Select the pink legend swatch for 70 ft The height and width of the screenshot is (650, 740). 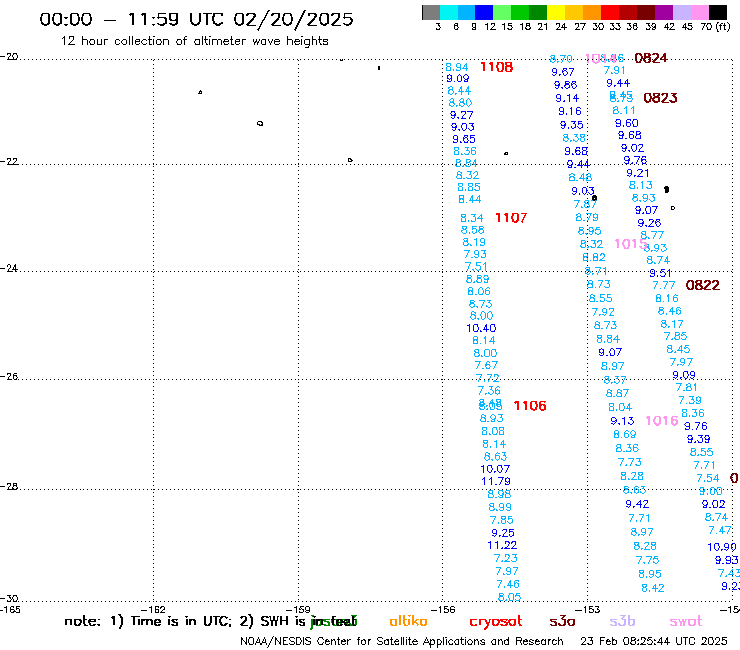click(699, 12)
